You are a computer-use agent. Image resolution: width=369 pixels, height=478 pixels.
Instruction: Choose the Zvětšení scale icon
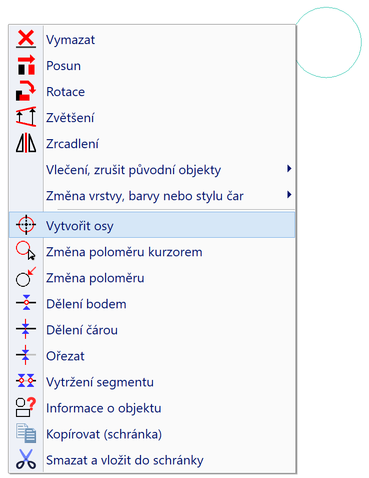click(26, 117)
